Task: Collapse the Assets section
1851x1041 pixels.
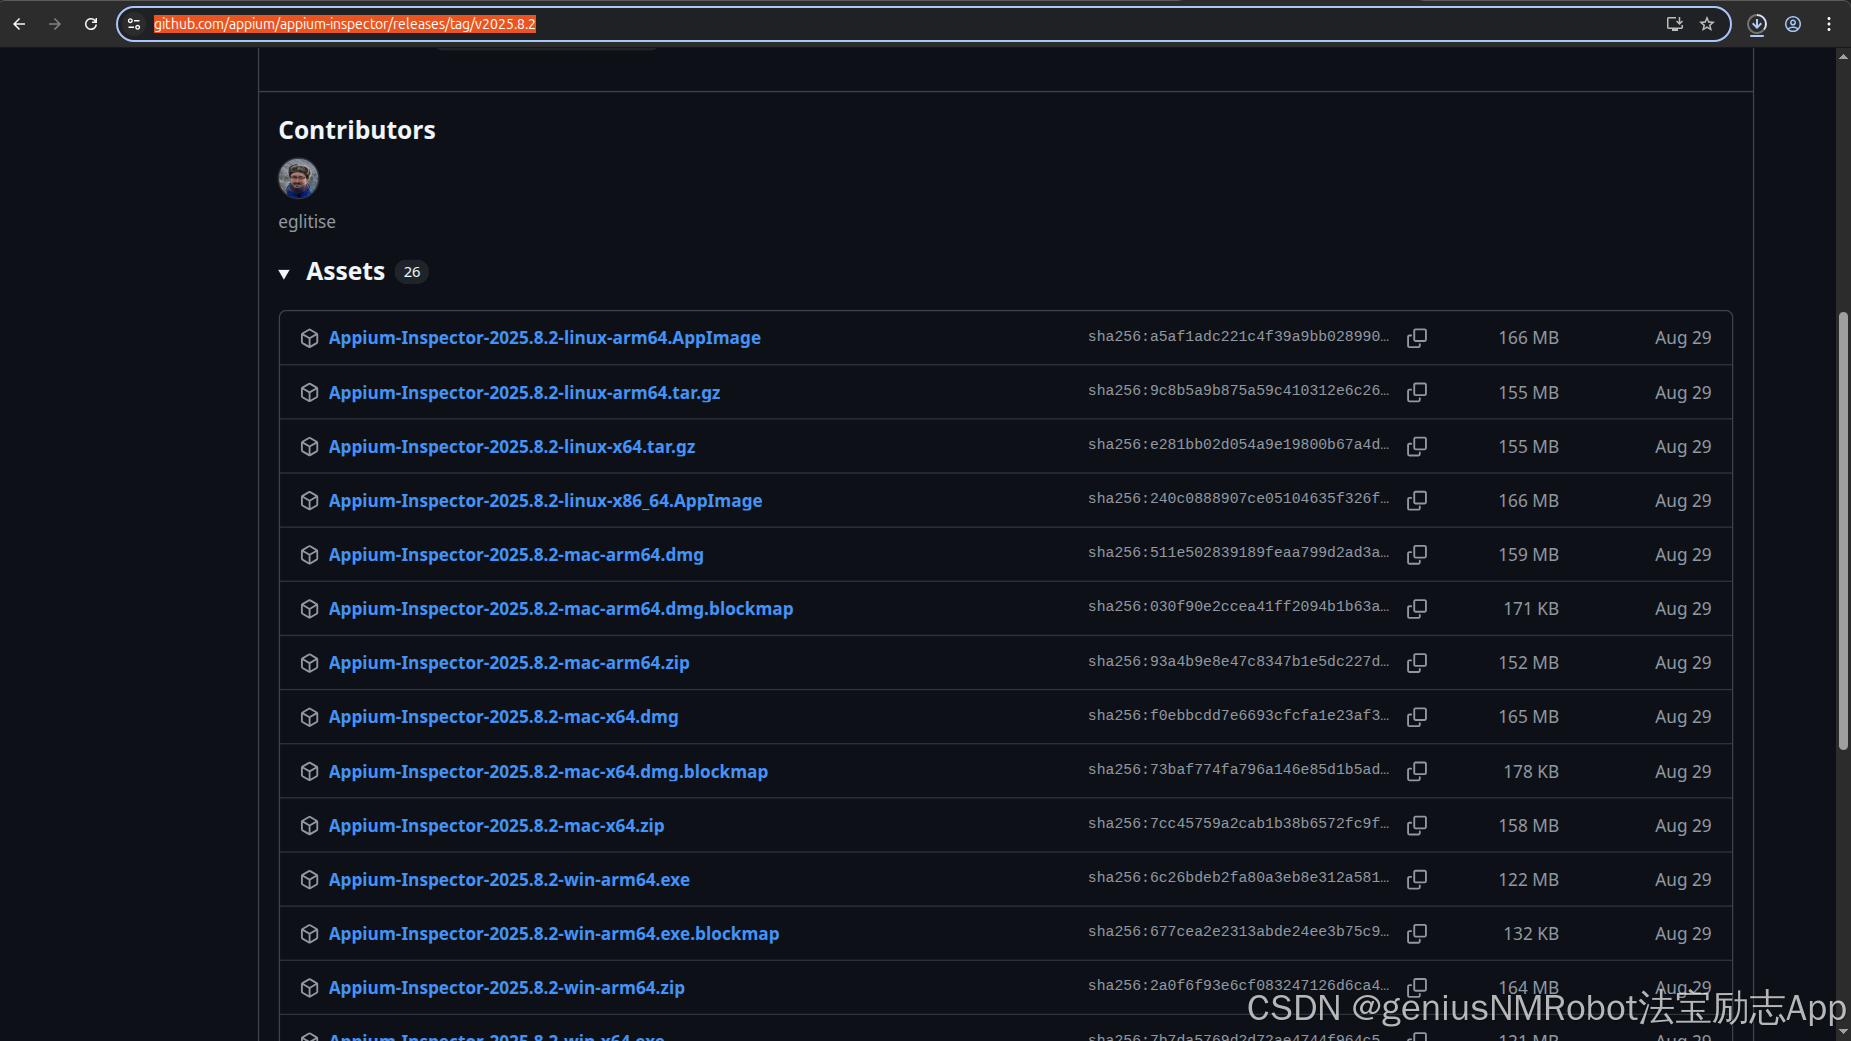Action: 286,272
